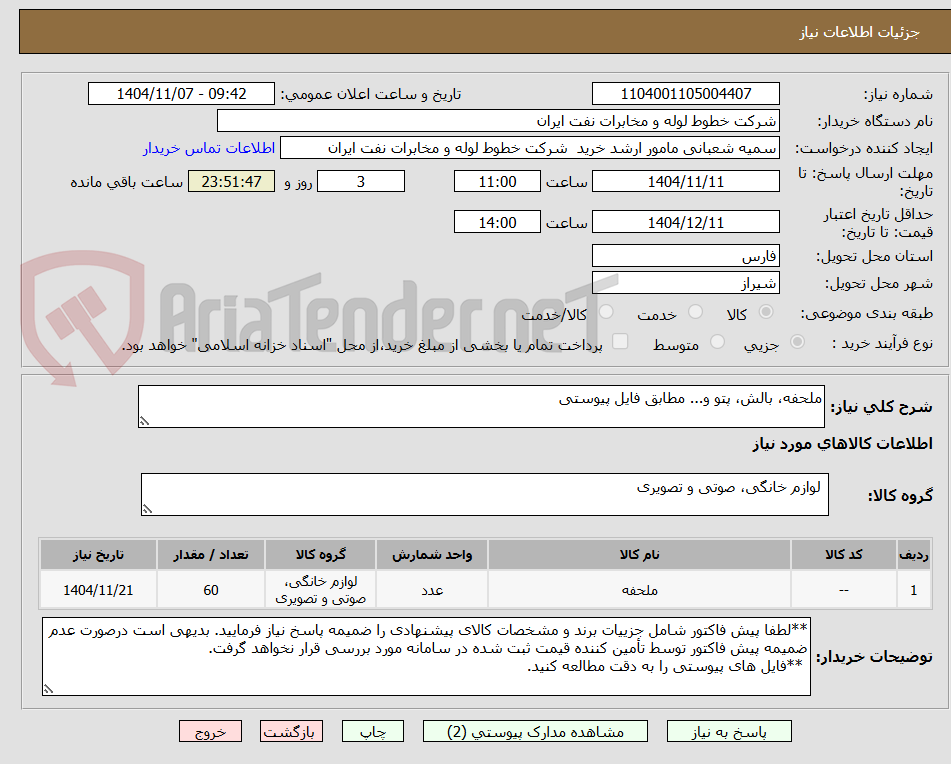Click resize handle of شرح کلی نیاز box
The height and width of the screenshot is (764, 951).
click(x=144, y=421)
